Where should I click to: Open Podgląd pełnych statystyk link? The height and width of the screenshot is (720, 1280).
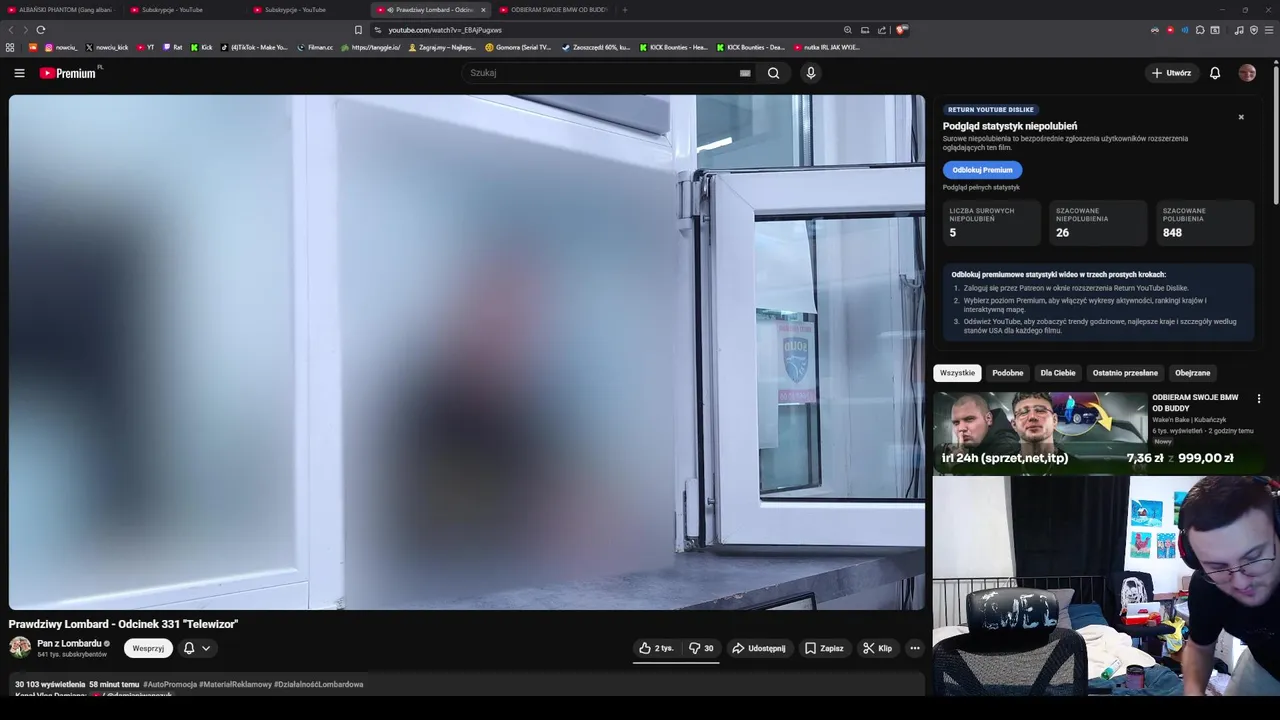981,187
